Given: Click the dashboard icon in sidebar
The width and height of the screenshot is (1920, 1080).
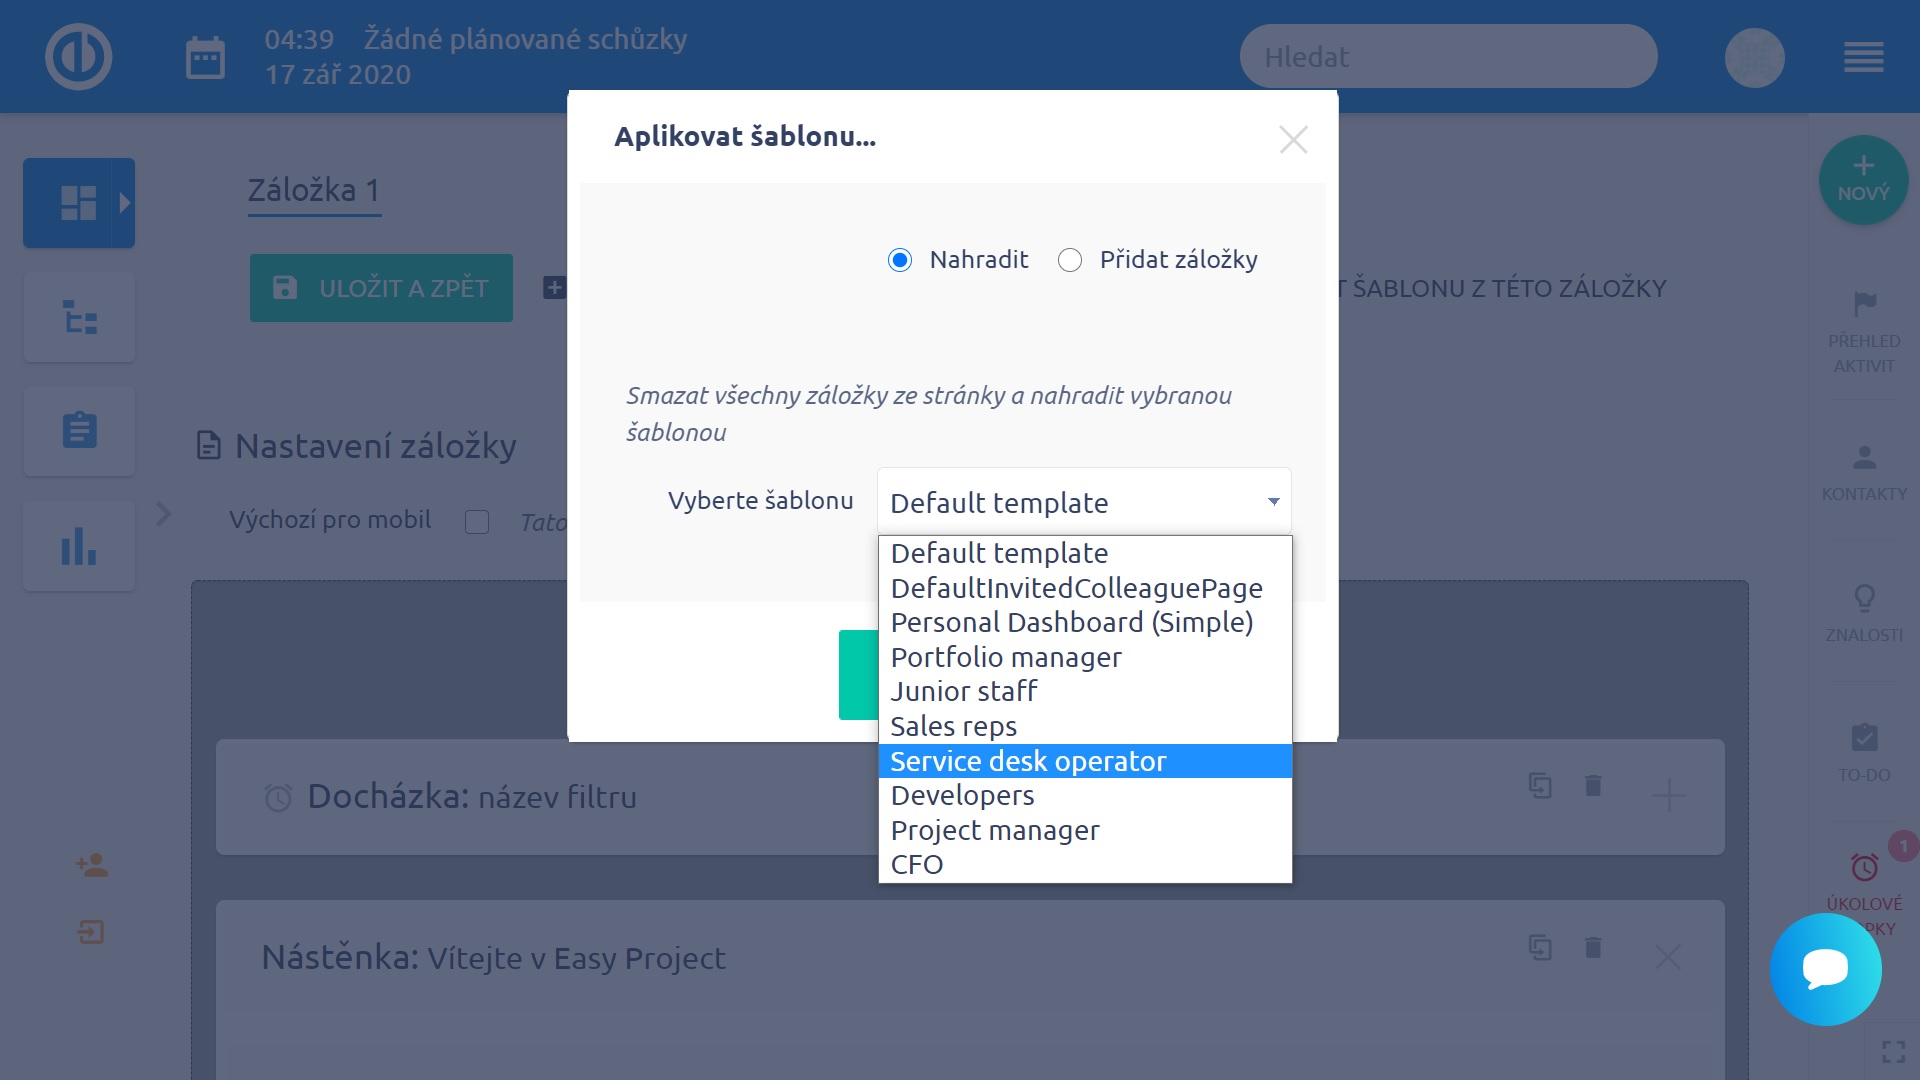Looking at the screenshot, I should pyautogui.click(x=78, y=203).
